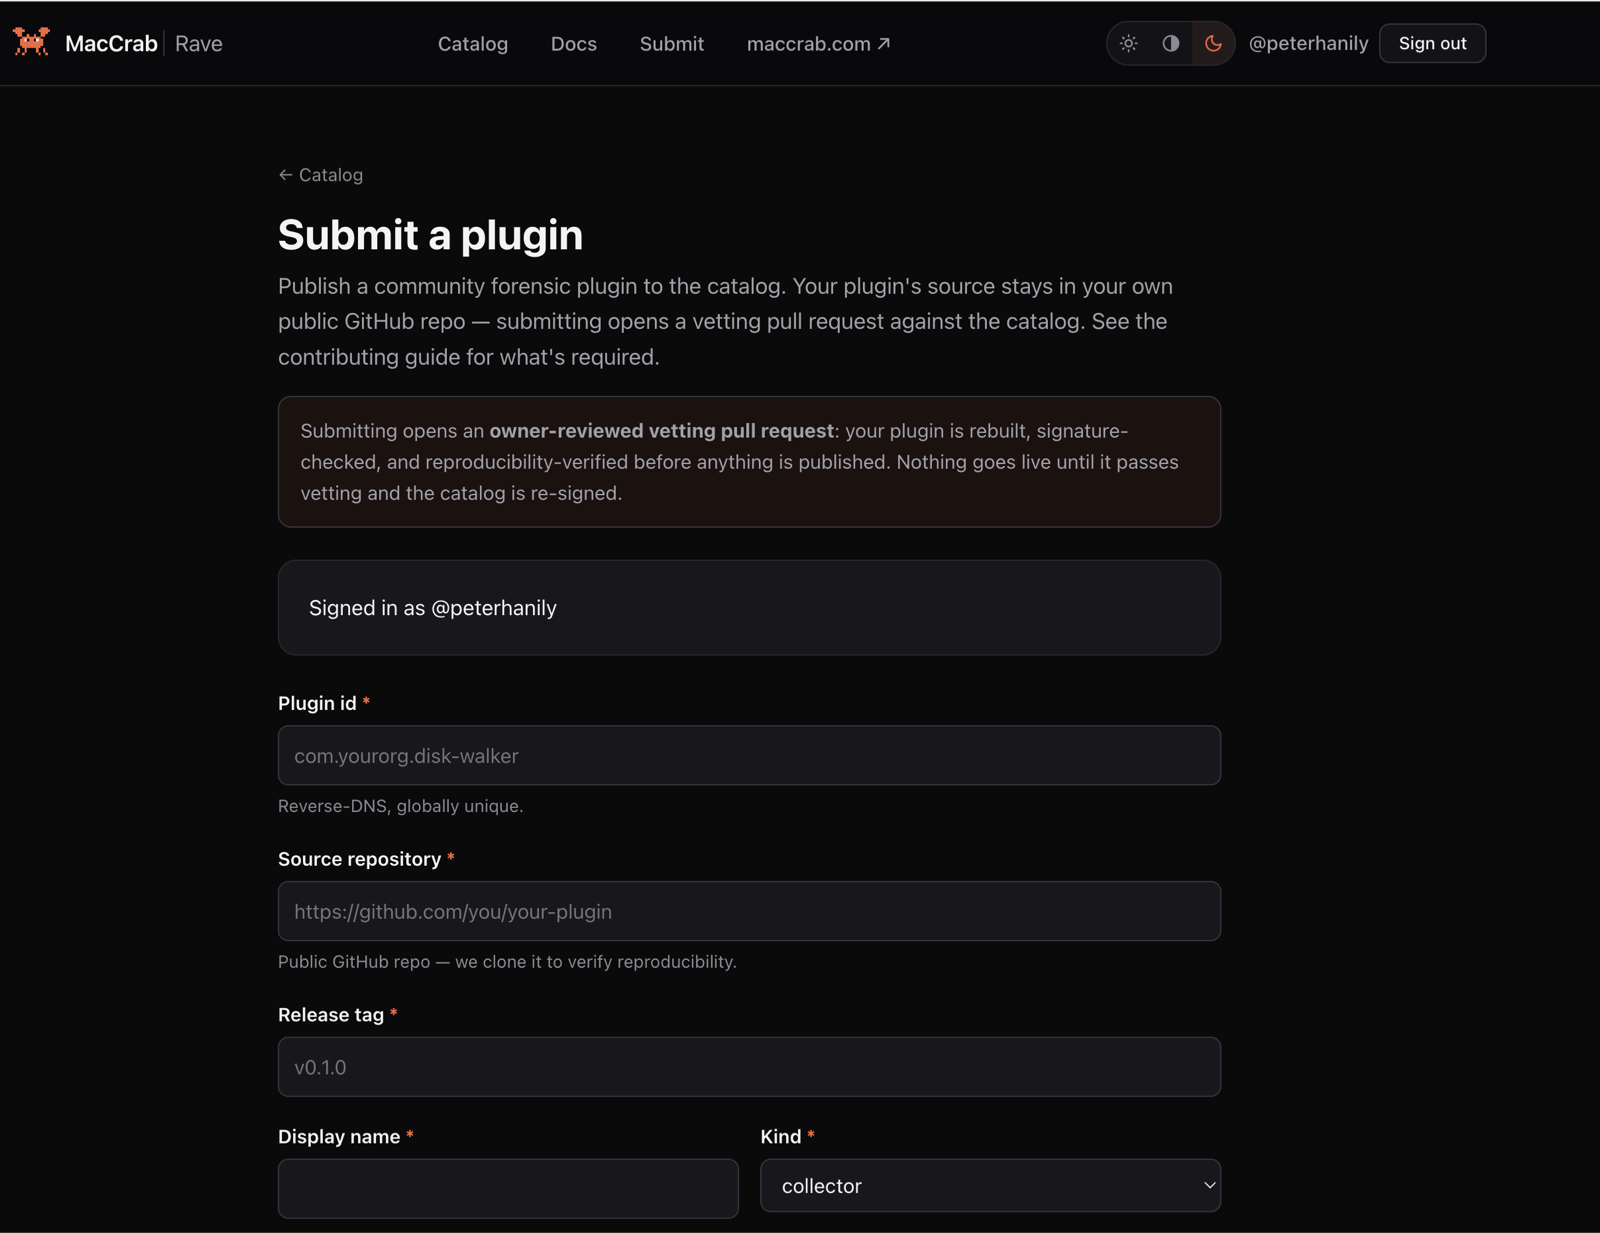Focus the Display name field
The image size is (1600, 1233).
[508, 1188]
